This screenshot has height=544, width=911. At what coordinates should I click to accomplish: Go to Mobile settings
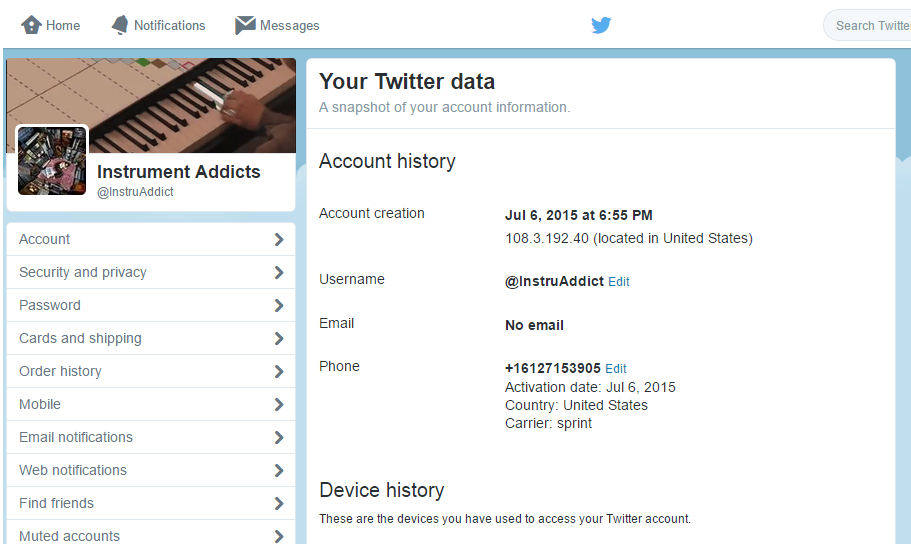pos(151,404)
